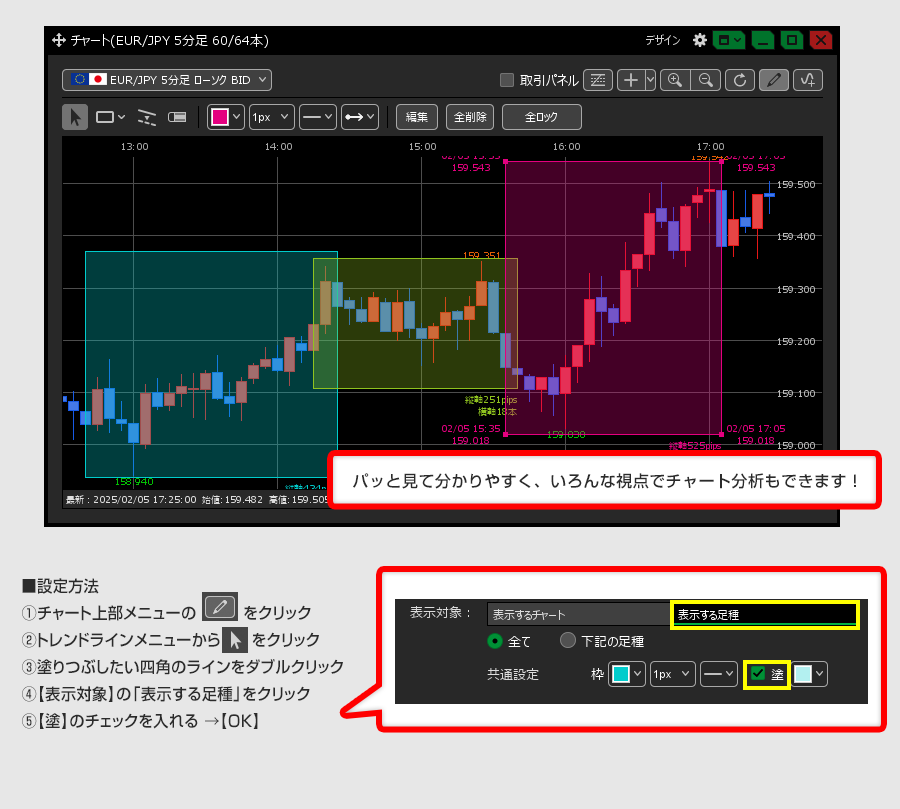Zoom in the chart with magnifier plus
Screen dimensions: 900x809
tap(675, 80)
